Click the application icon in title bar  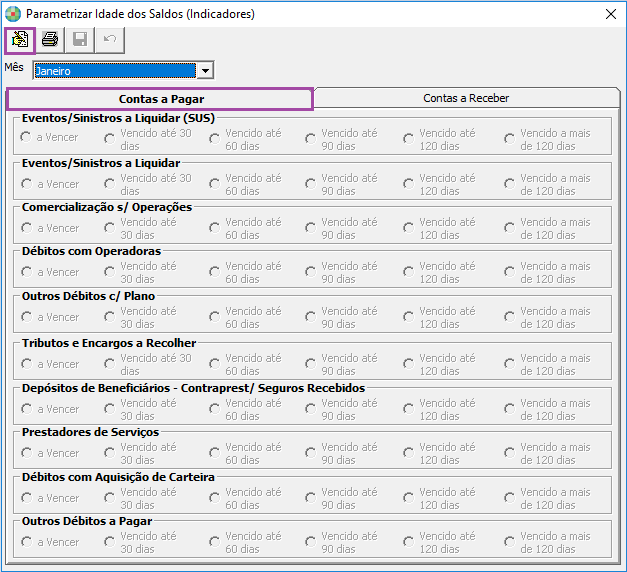tap(13, 14)
